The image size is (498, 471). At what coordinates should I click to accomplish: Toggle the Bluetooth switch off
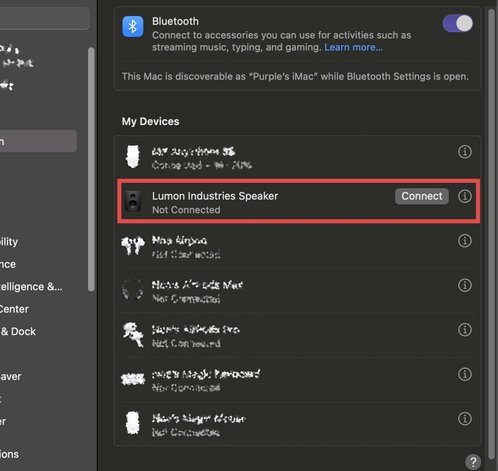(457, 24)
